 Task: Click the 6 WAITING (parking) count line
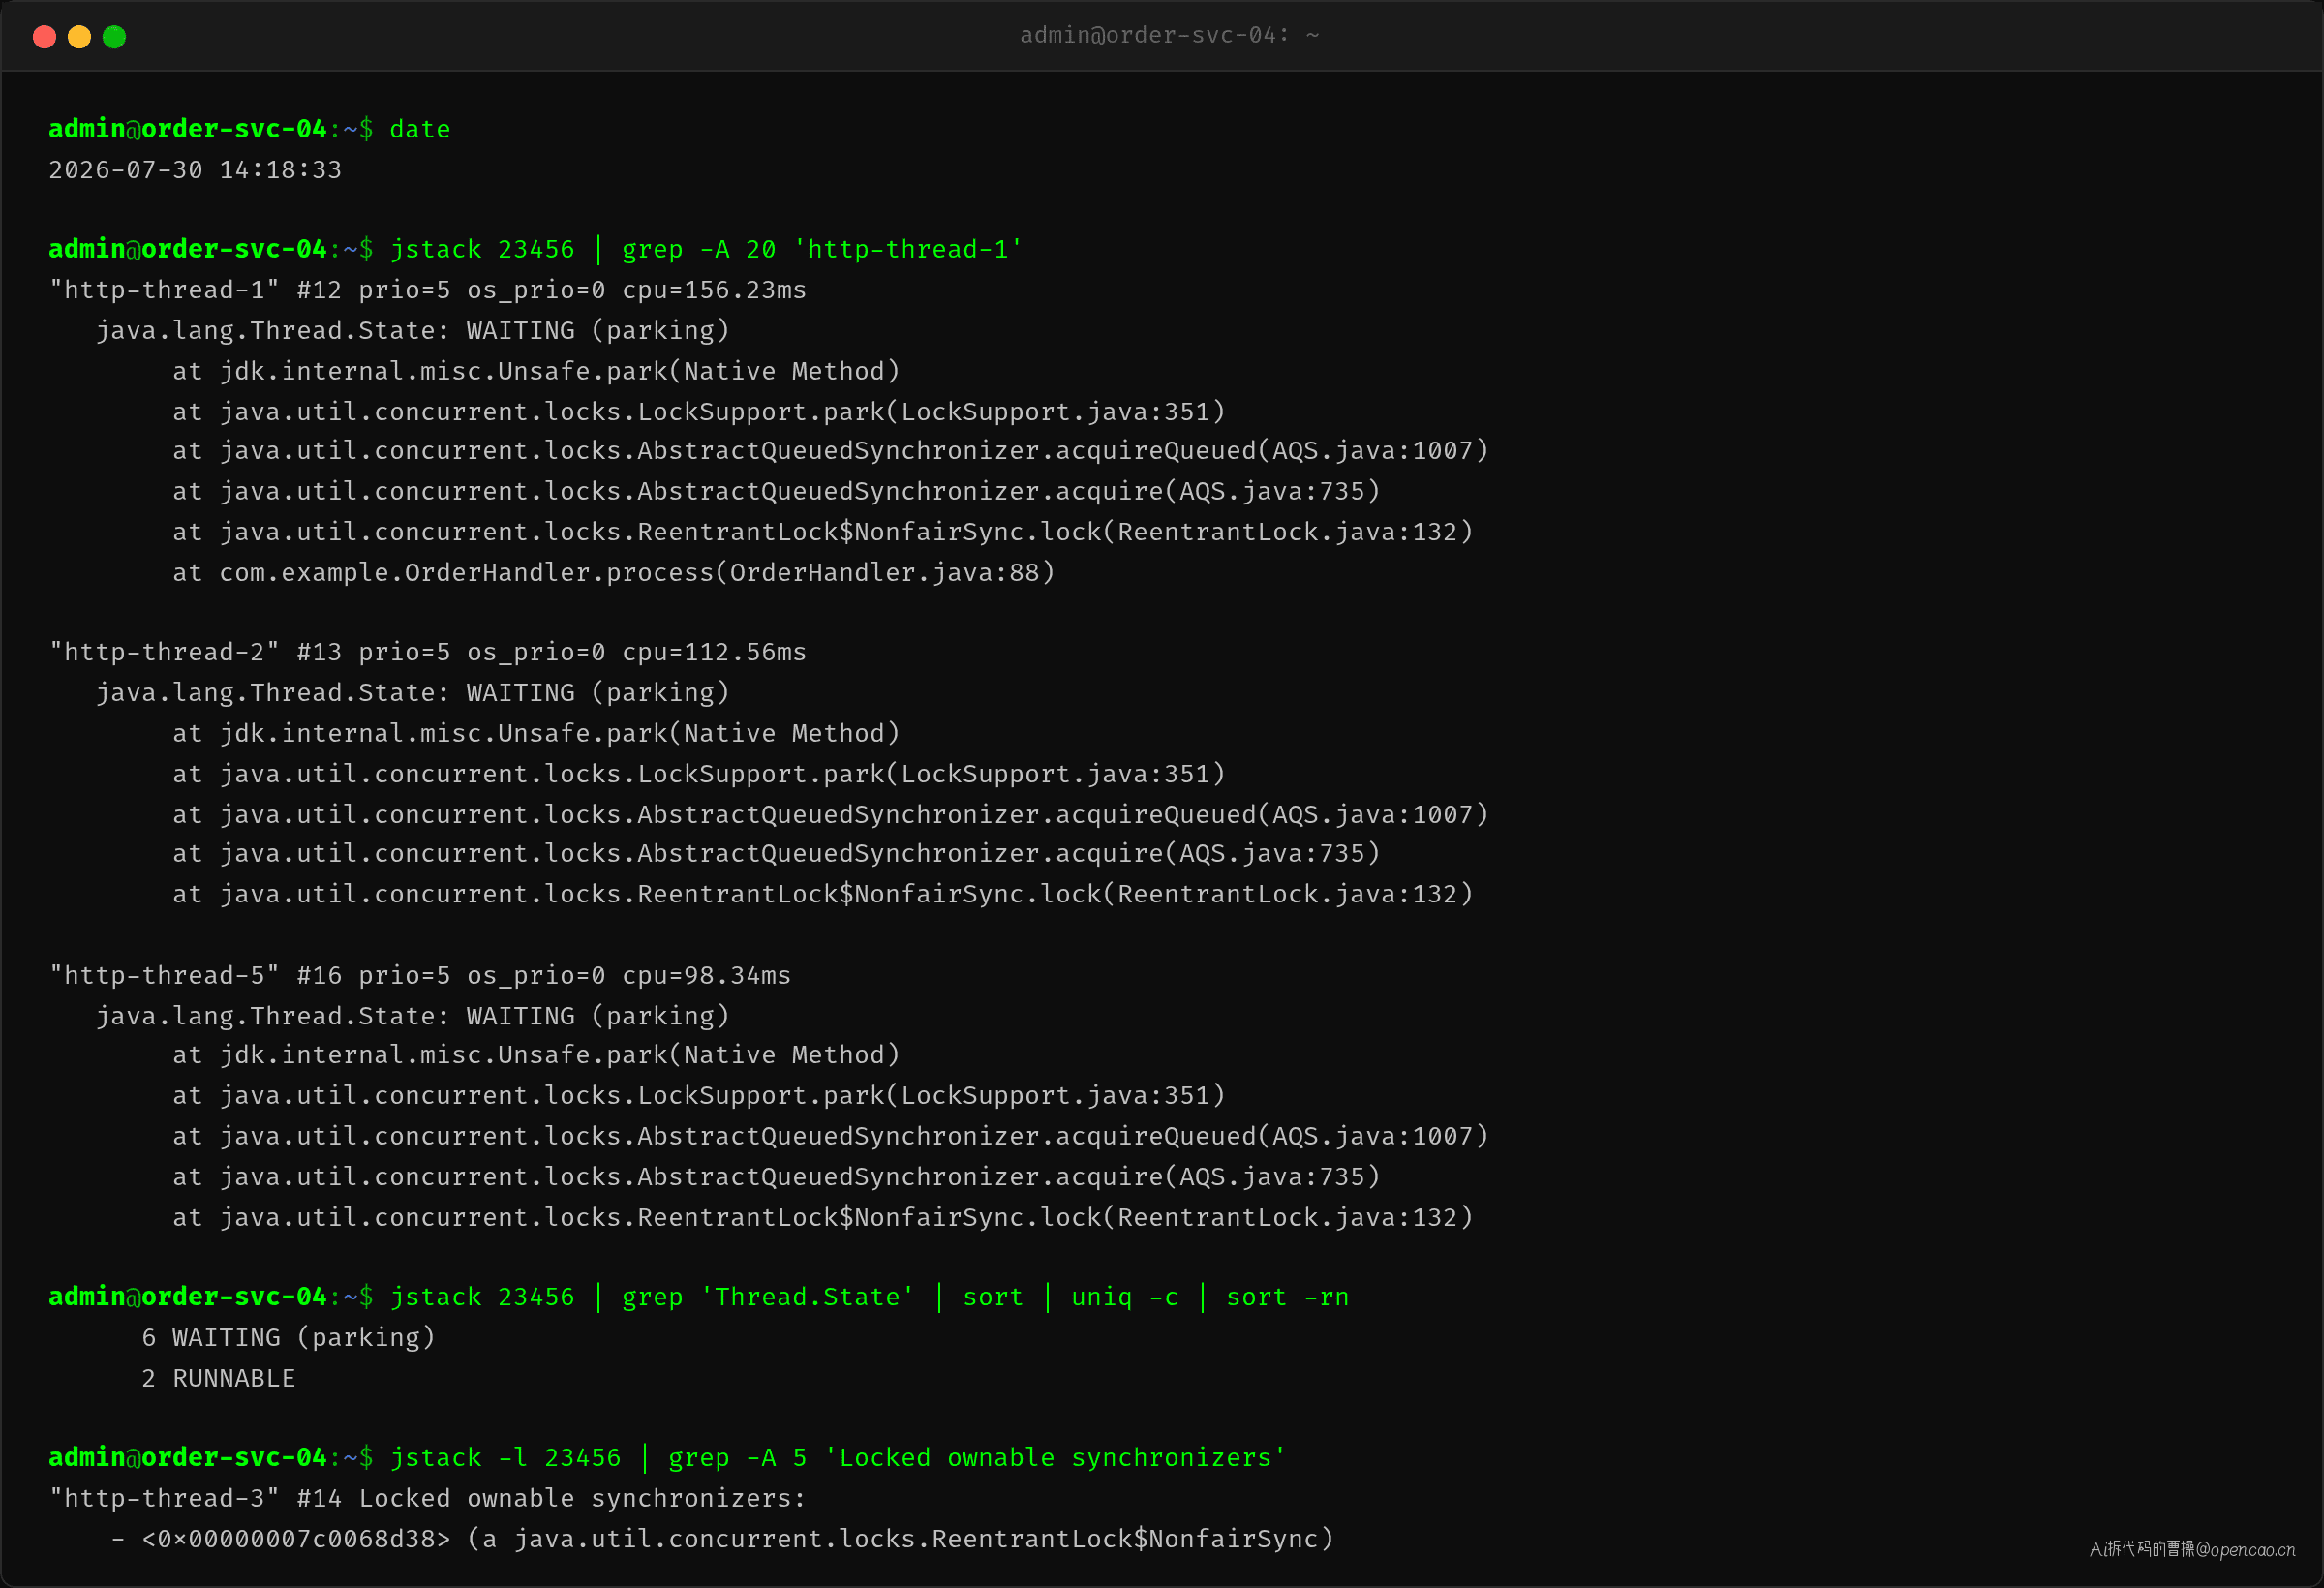click(289, 1338)
